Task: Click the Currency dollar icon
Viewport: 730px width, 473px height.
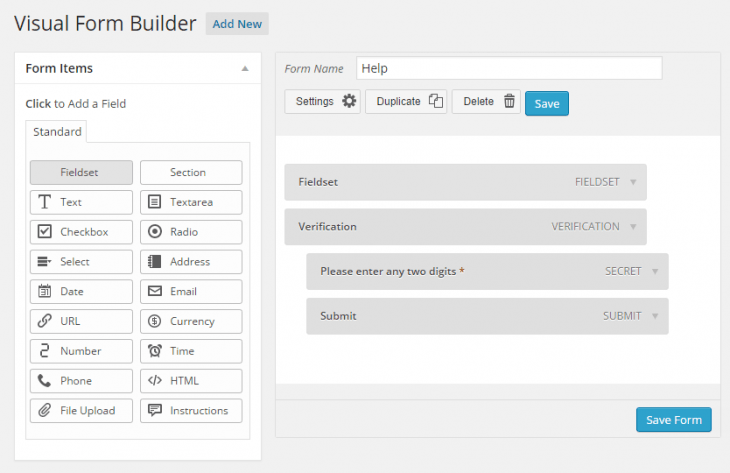Action: click(x=155, y=321)
